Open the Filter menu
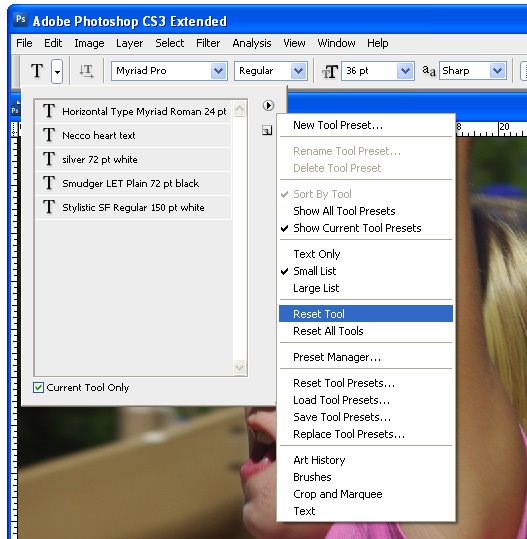527x539 pixels. (x=208, y=43)
